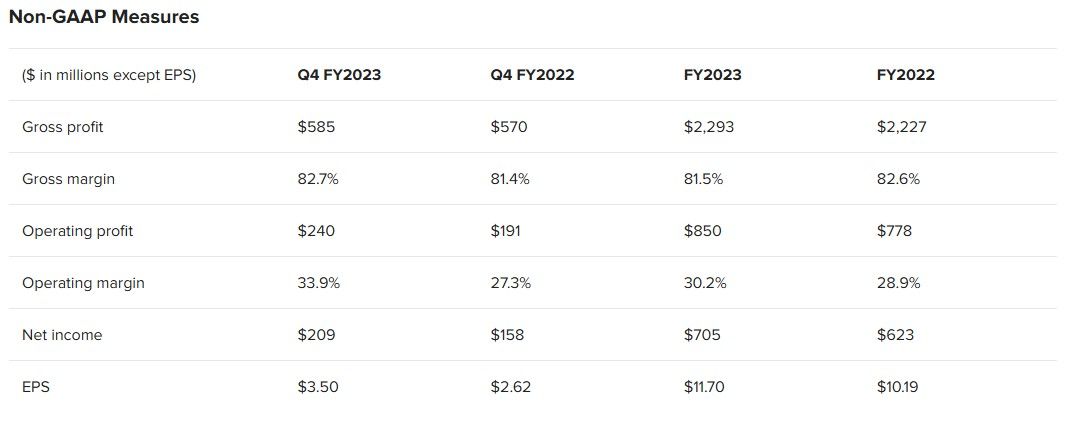Click the '($ in millions except EPS)' note
The image size is (1072, 426).
click(x=109, y=75)
